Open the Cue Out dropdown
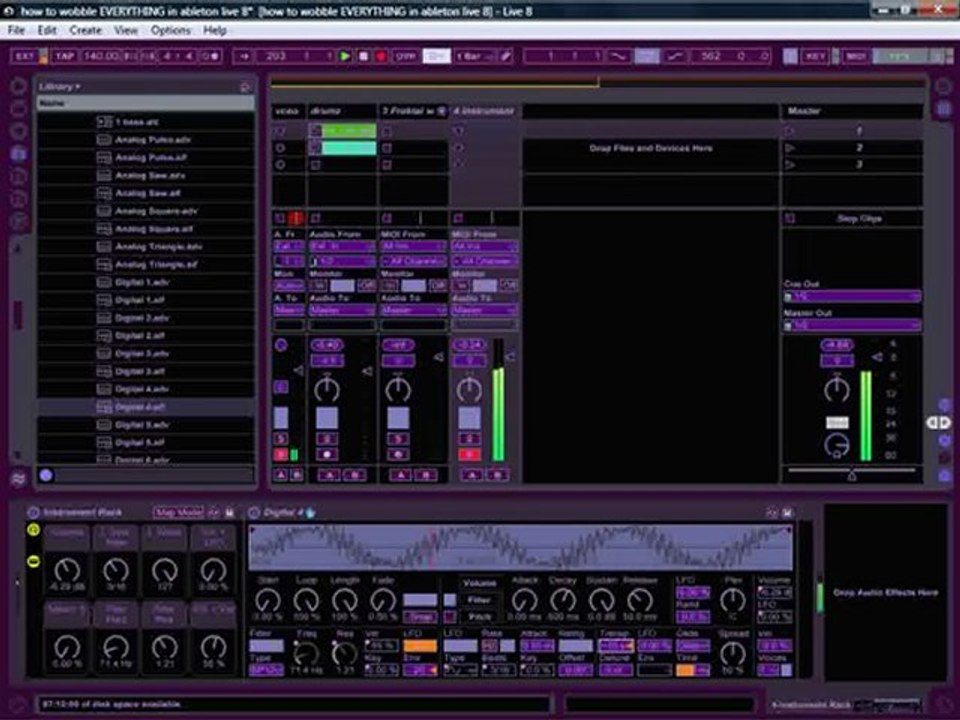Viewport: 960px width, 720px height. [x=852, y=296]
